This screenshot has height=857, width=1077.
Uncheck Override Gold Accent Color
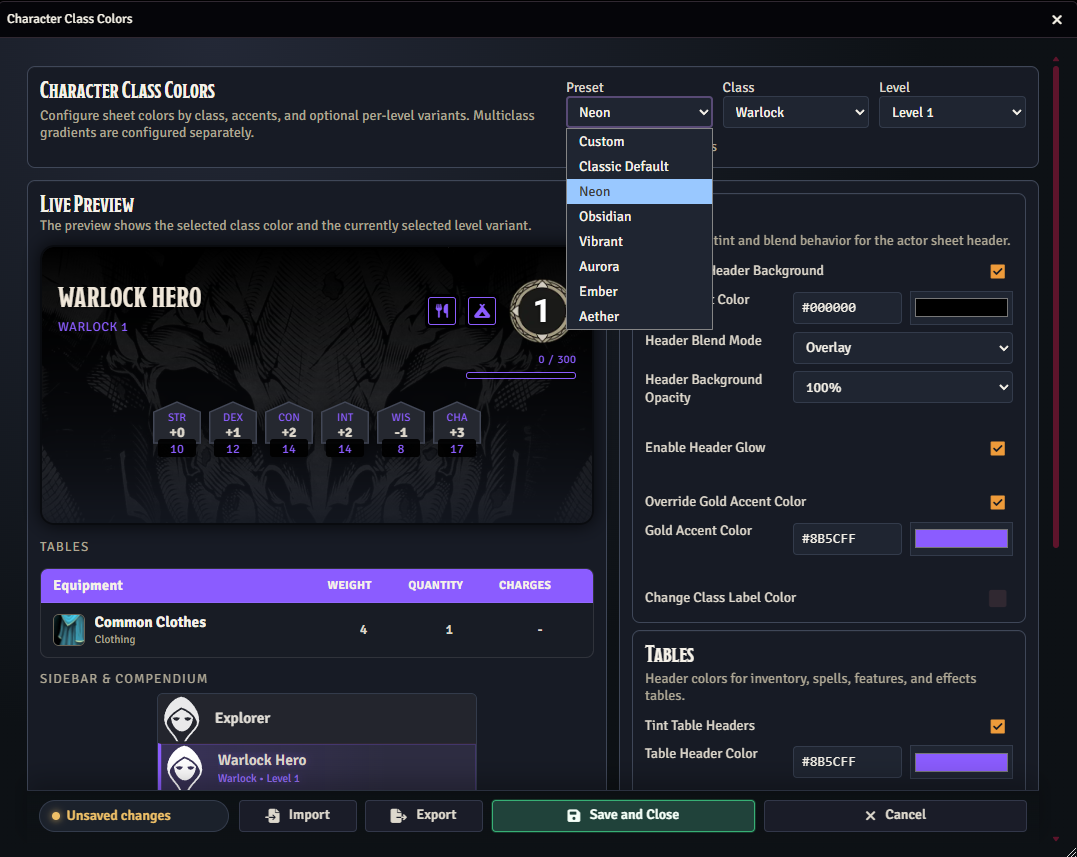pyautogui.click(x=997, y=502)
